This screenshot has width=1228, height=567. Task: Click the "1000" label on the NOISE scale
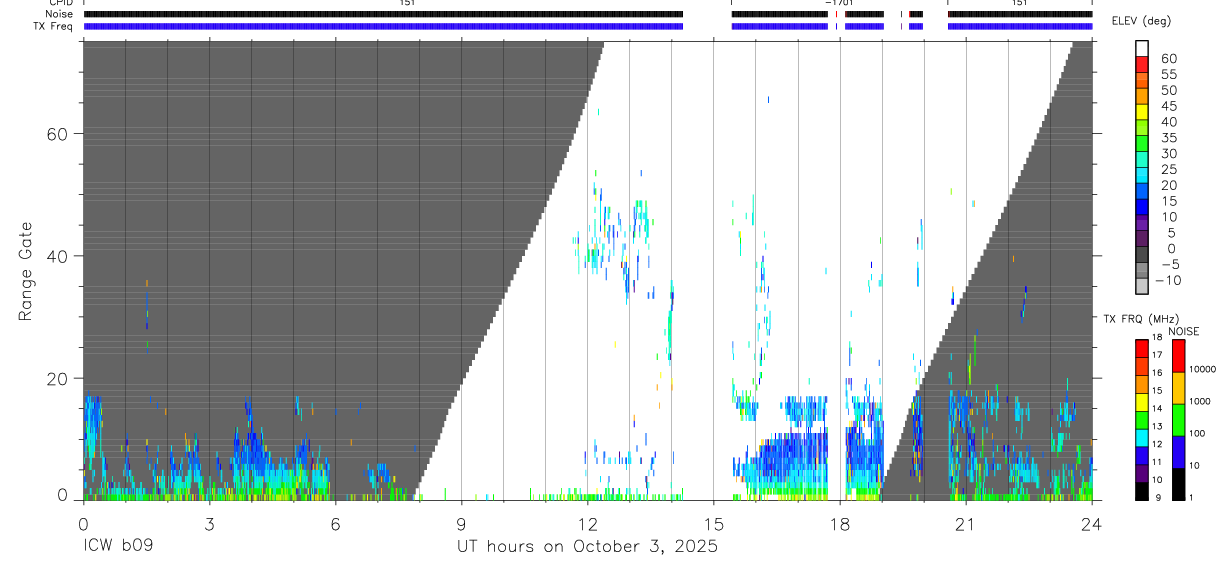[1202, 402]
